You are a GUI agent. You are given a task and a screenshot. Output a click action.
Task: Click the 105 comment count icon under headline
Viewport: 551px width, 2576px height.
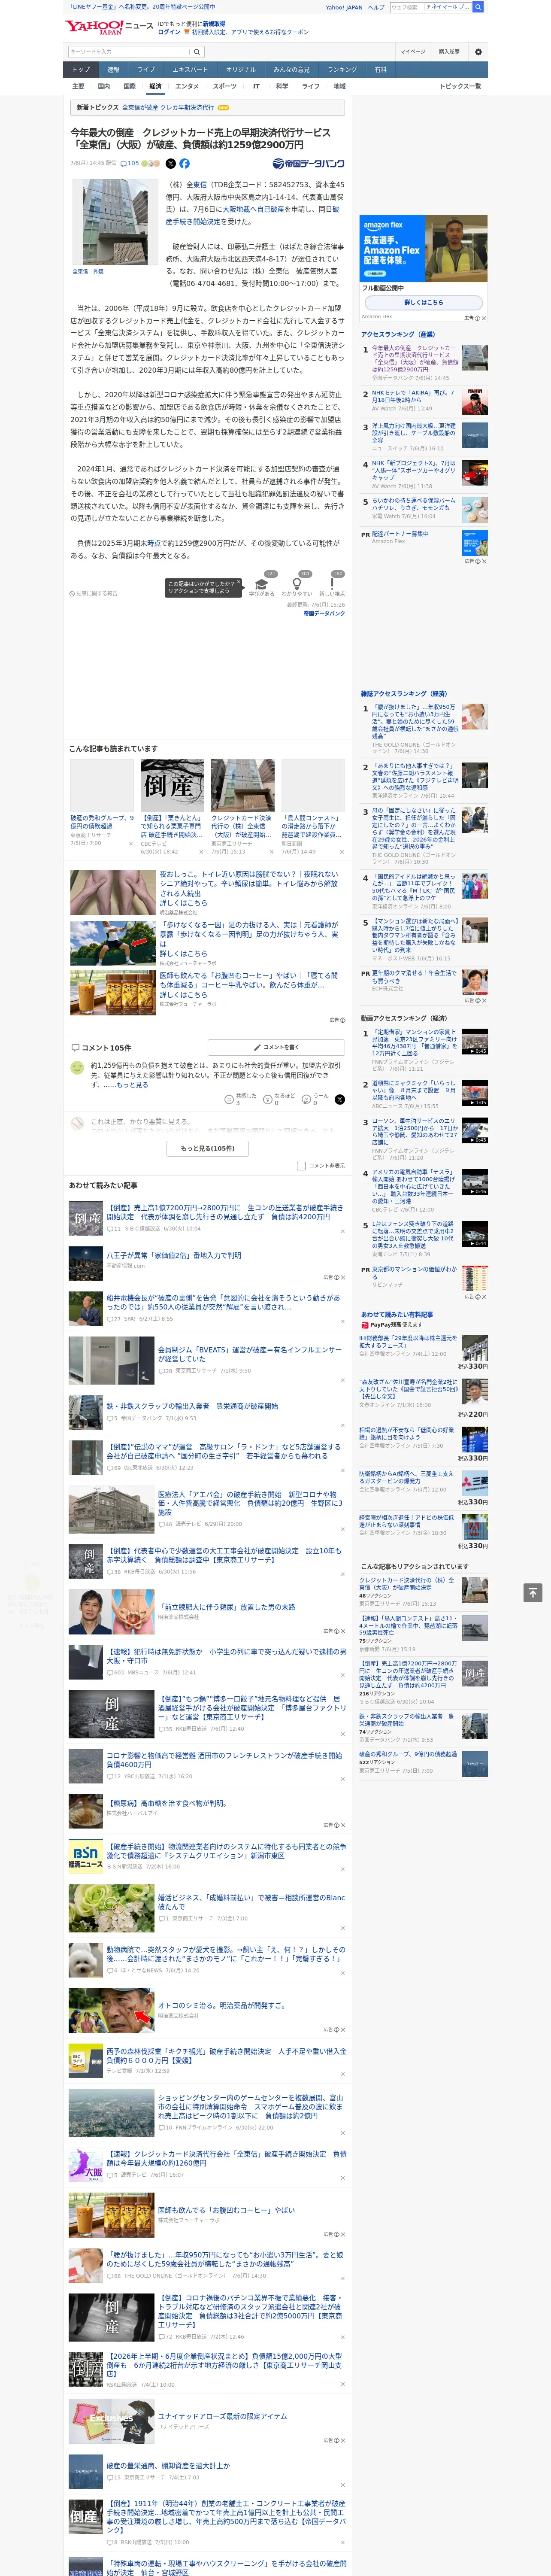pyautogui.click(x=130, y=163)
